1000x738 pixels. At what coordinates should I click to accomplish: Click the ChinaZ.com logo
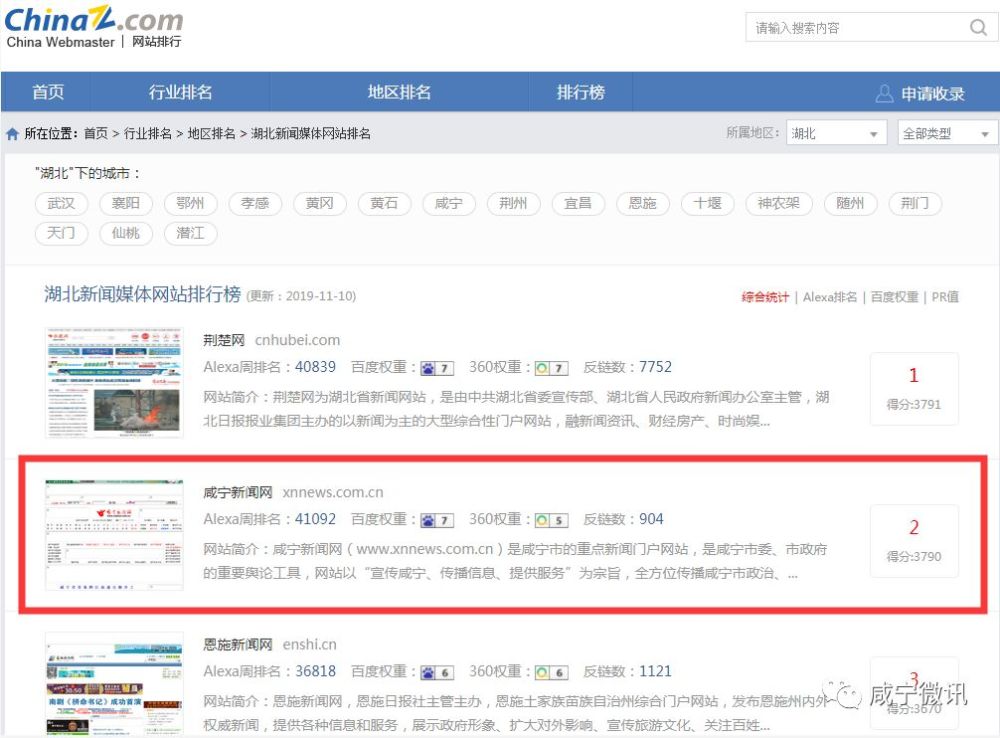pyautogui.click(x=94, y=28)
